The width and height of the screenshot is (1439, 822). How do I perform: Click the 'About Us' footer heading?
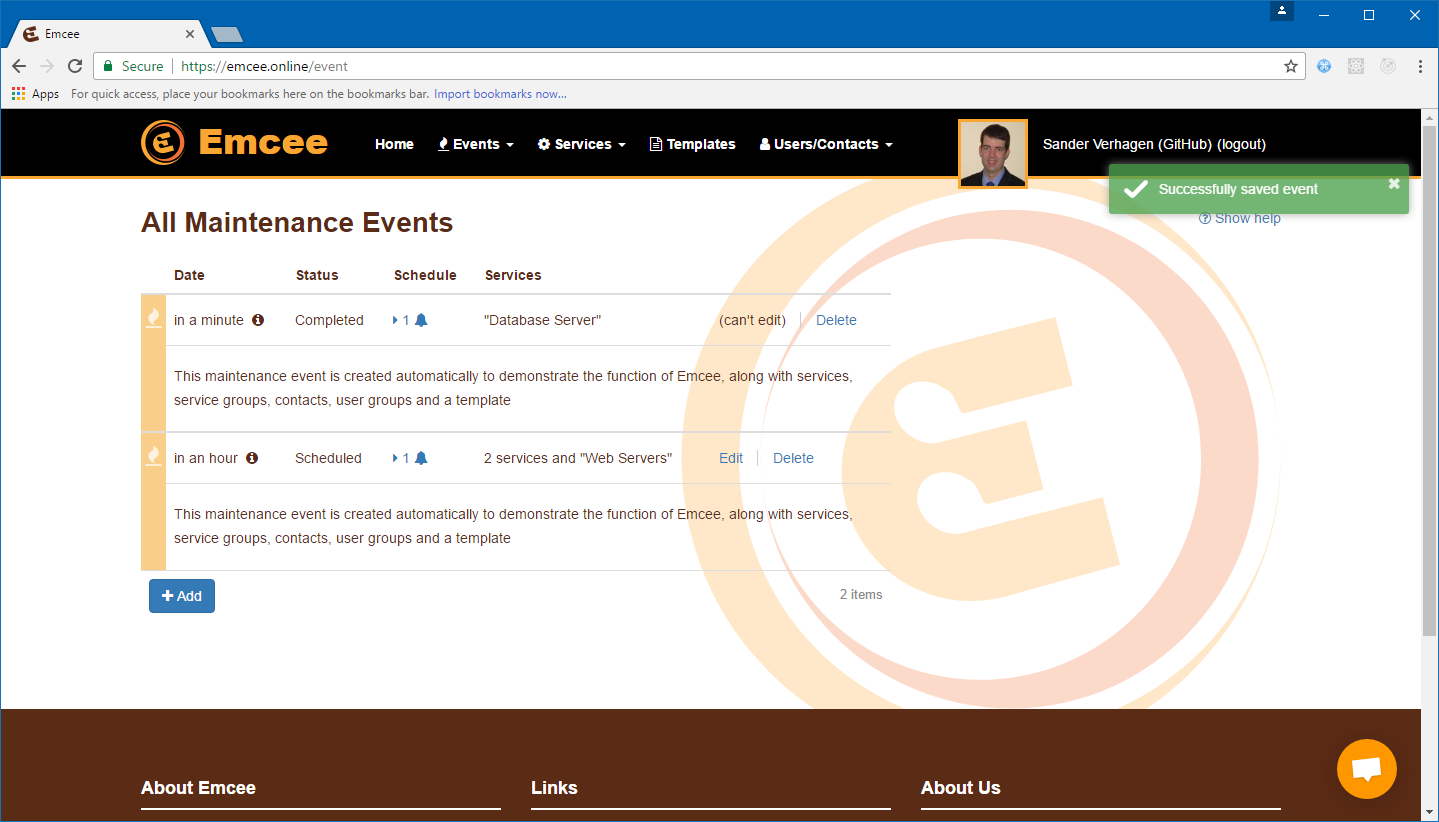[x=960, y=788]
